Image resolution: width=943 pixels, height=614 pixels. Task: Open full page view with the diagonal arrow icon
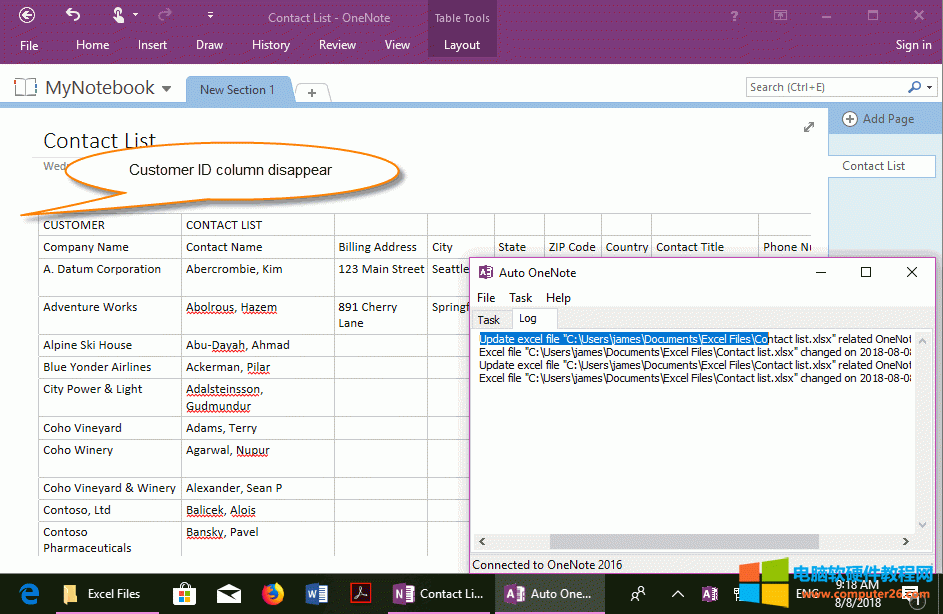(x=809, y=127)
